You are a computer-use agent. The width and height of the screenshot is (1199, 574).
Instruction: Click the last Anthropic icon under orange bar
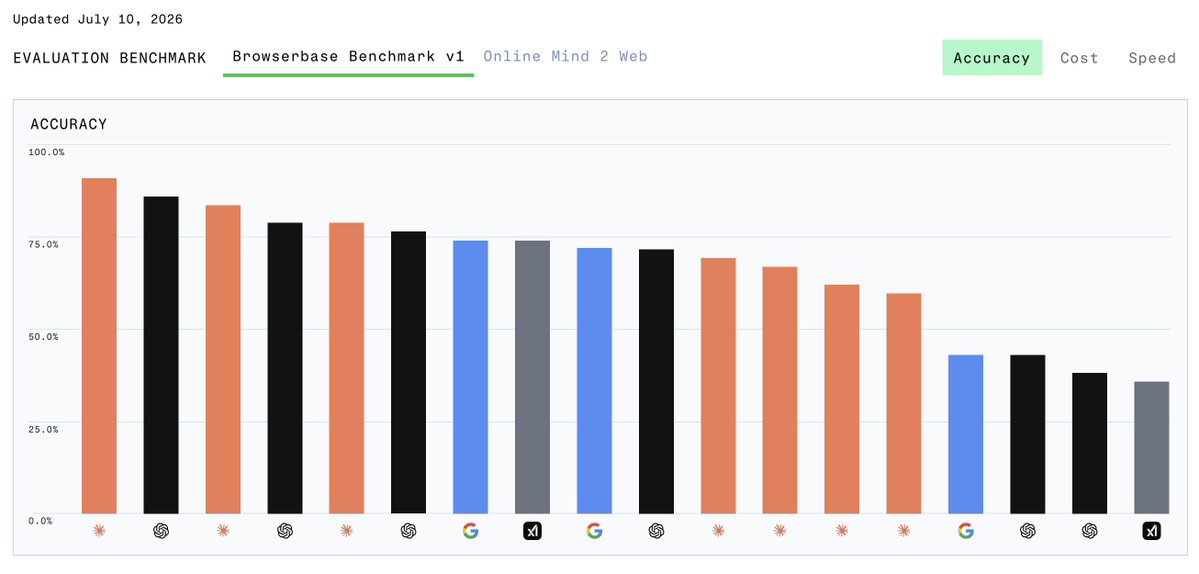[x=904, y=530]
